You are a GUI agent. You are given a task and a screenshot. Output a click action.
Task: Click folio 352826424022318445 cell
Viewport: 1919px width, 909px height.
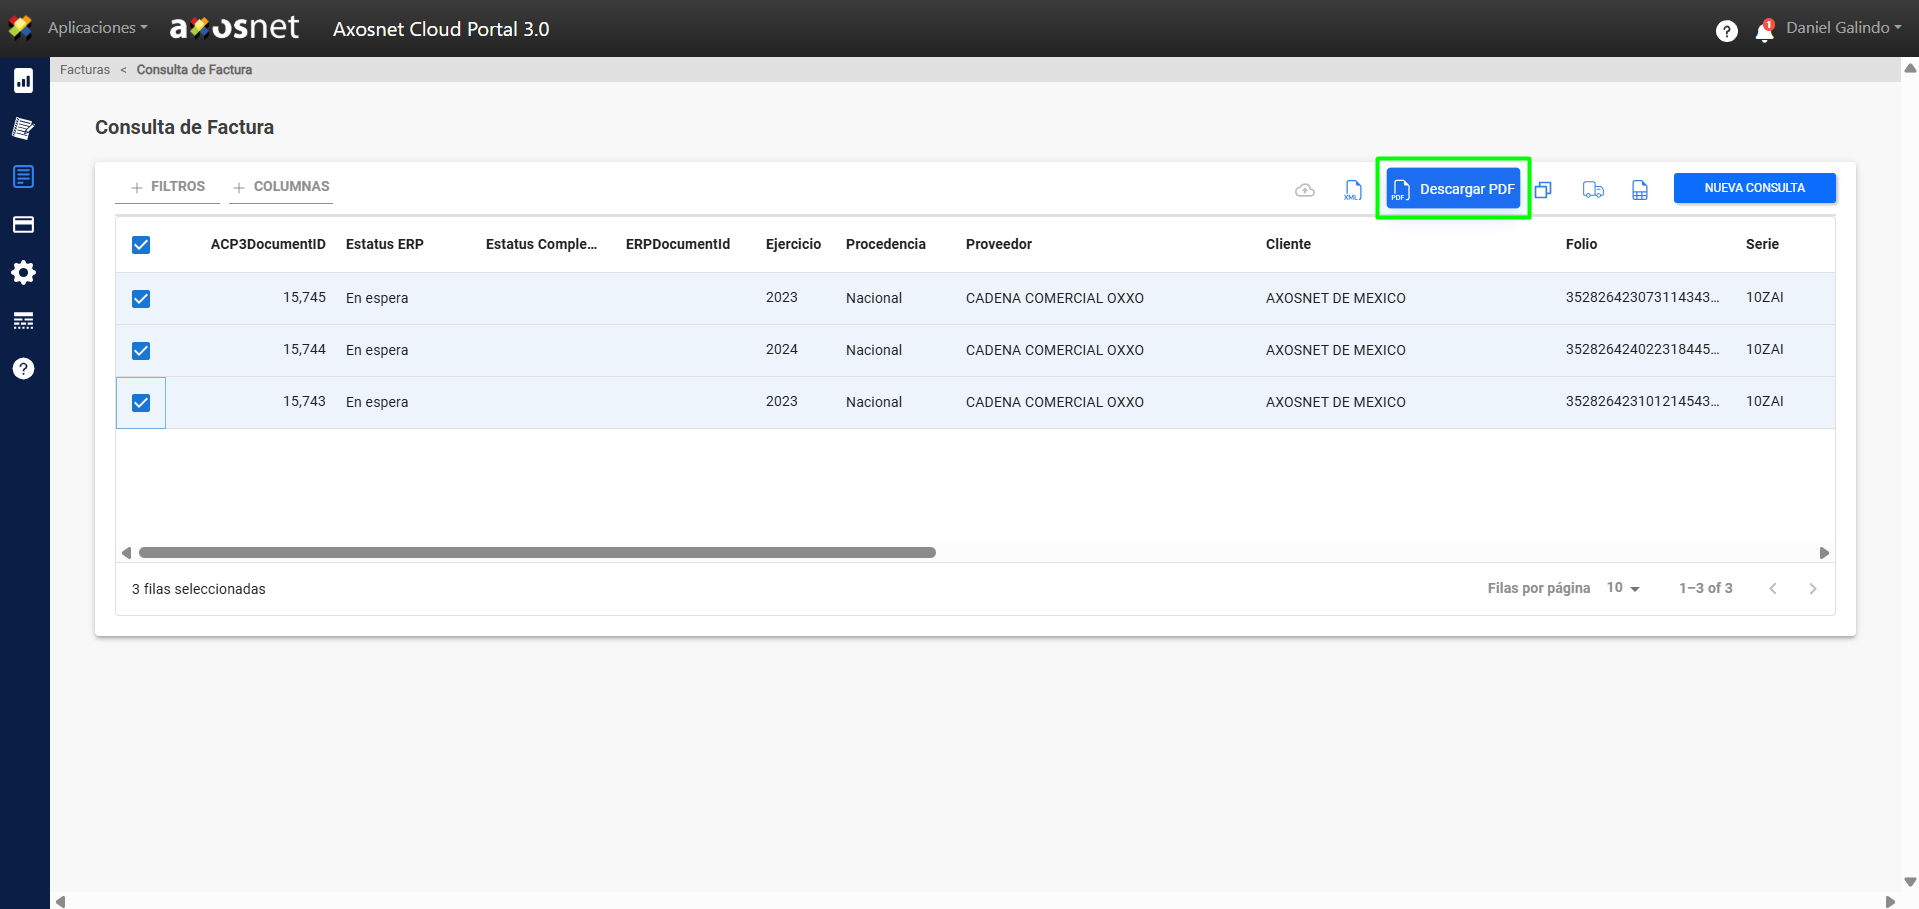[1643, 349]
